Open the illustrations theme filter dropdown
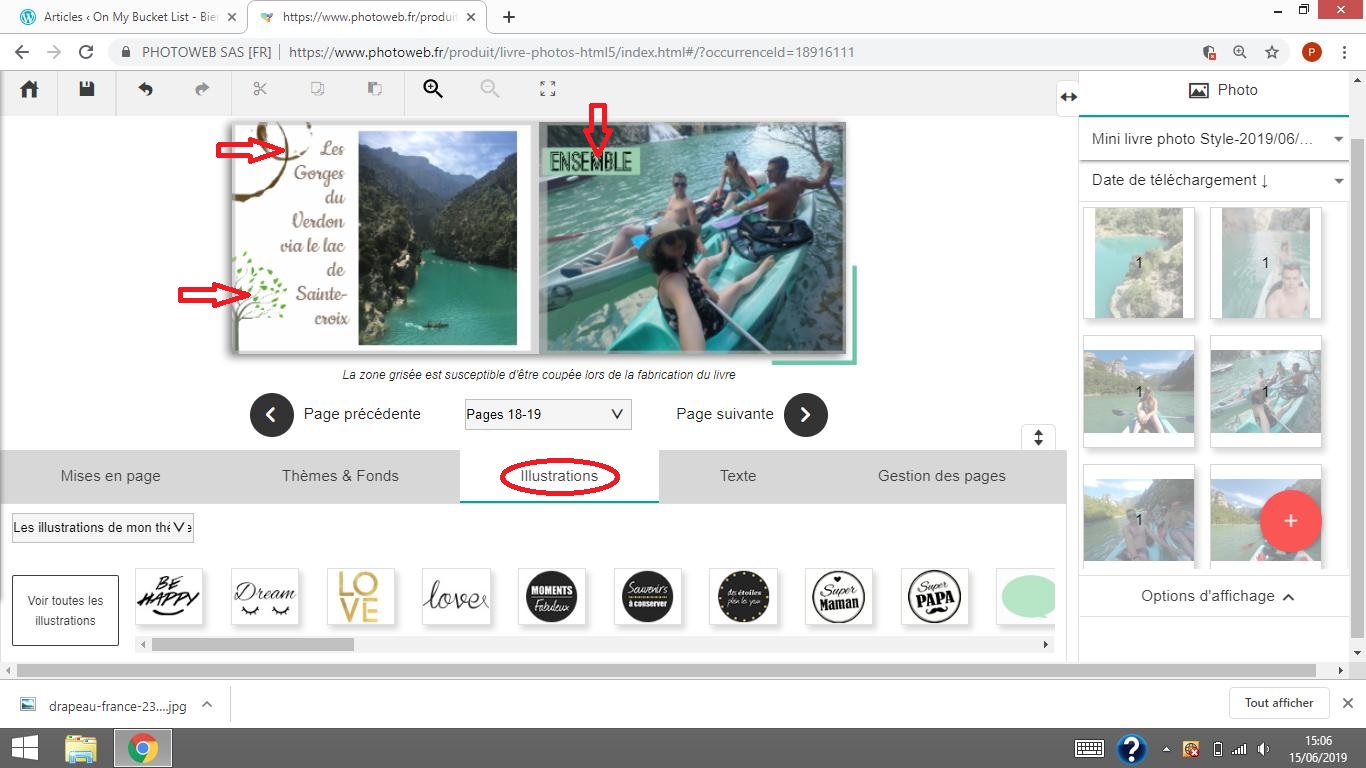 tap(102, 528)
